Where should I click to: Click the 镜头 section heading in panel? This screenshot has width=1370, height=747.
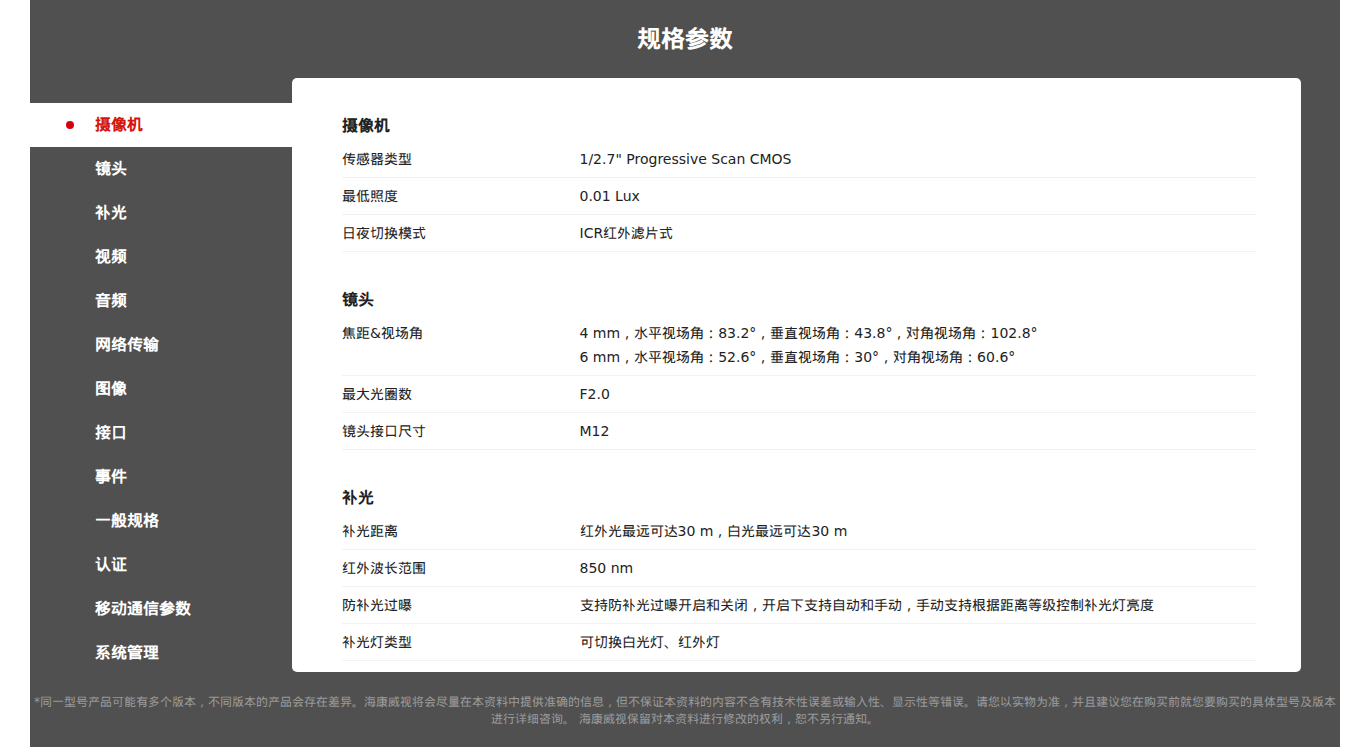point(358,300)
